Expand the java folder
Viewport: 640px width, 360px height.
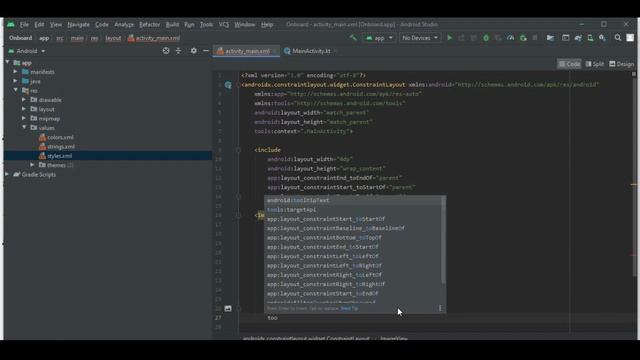(x=16, y=81)
